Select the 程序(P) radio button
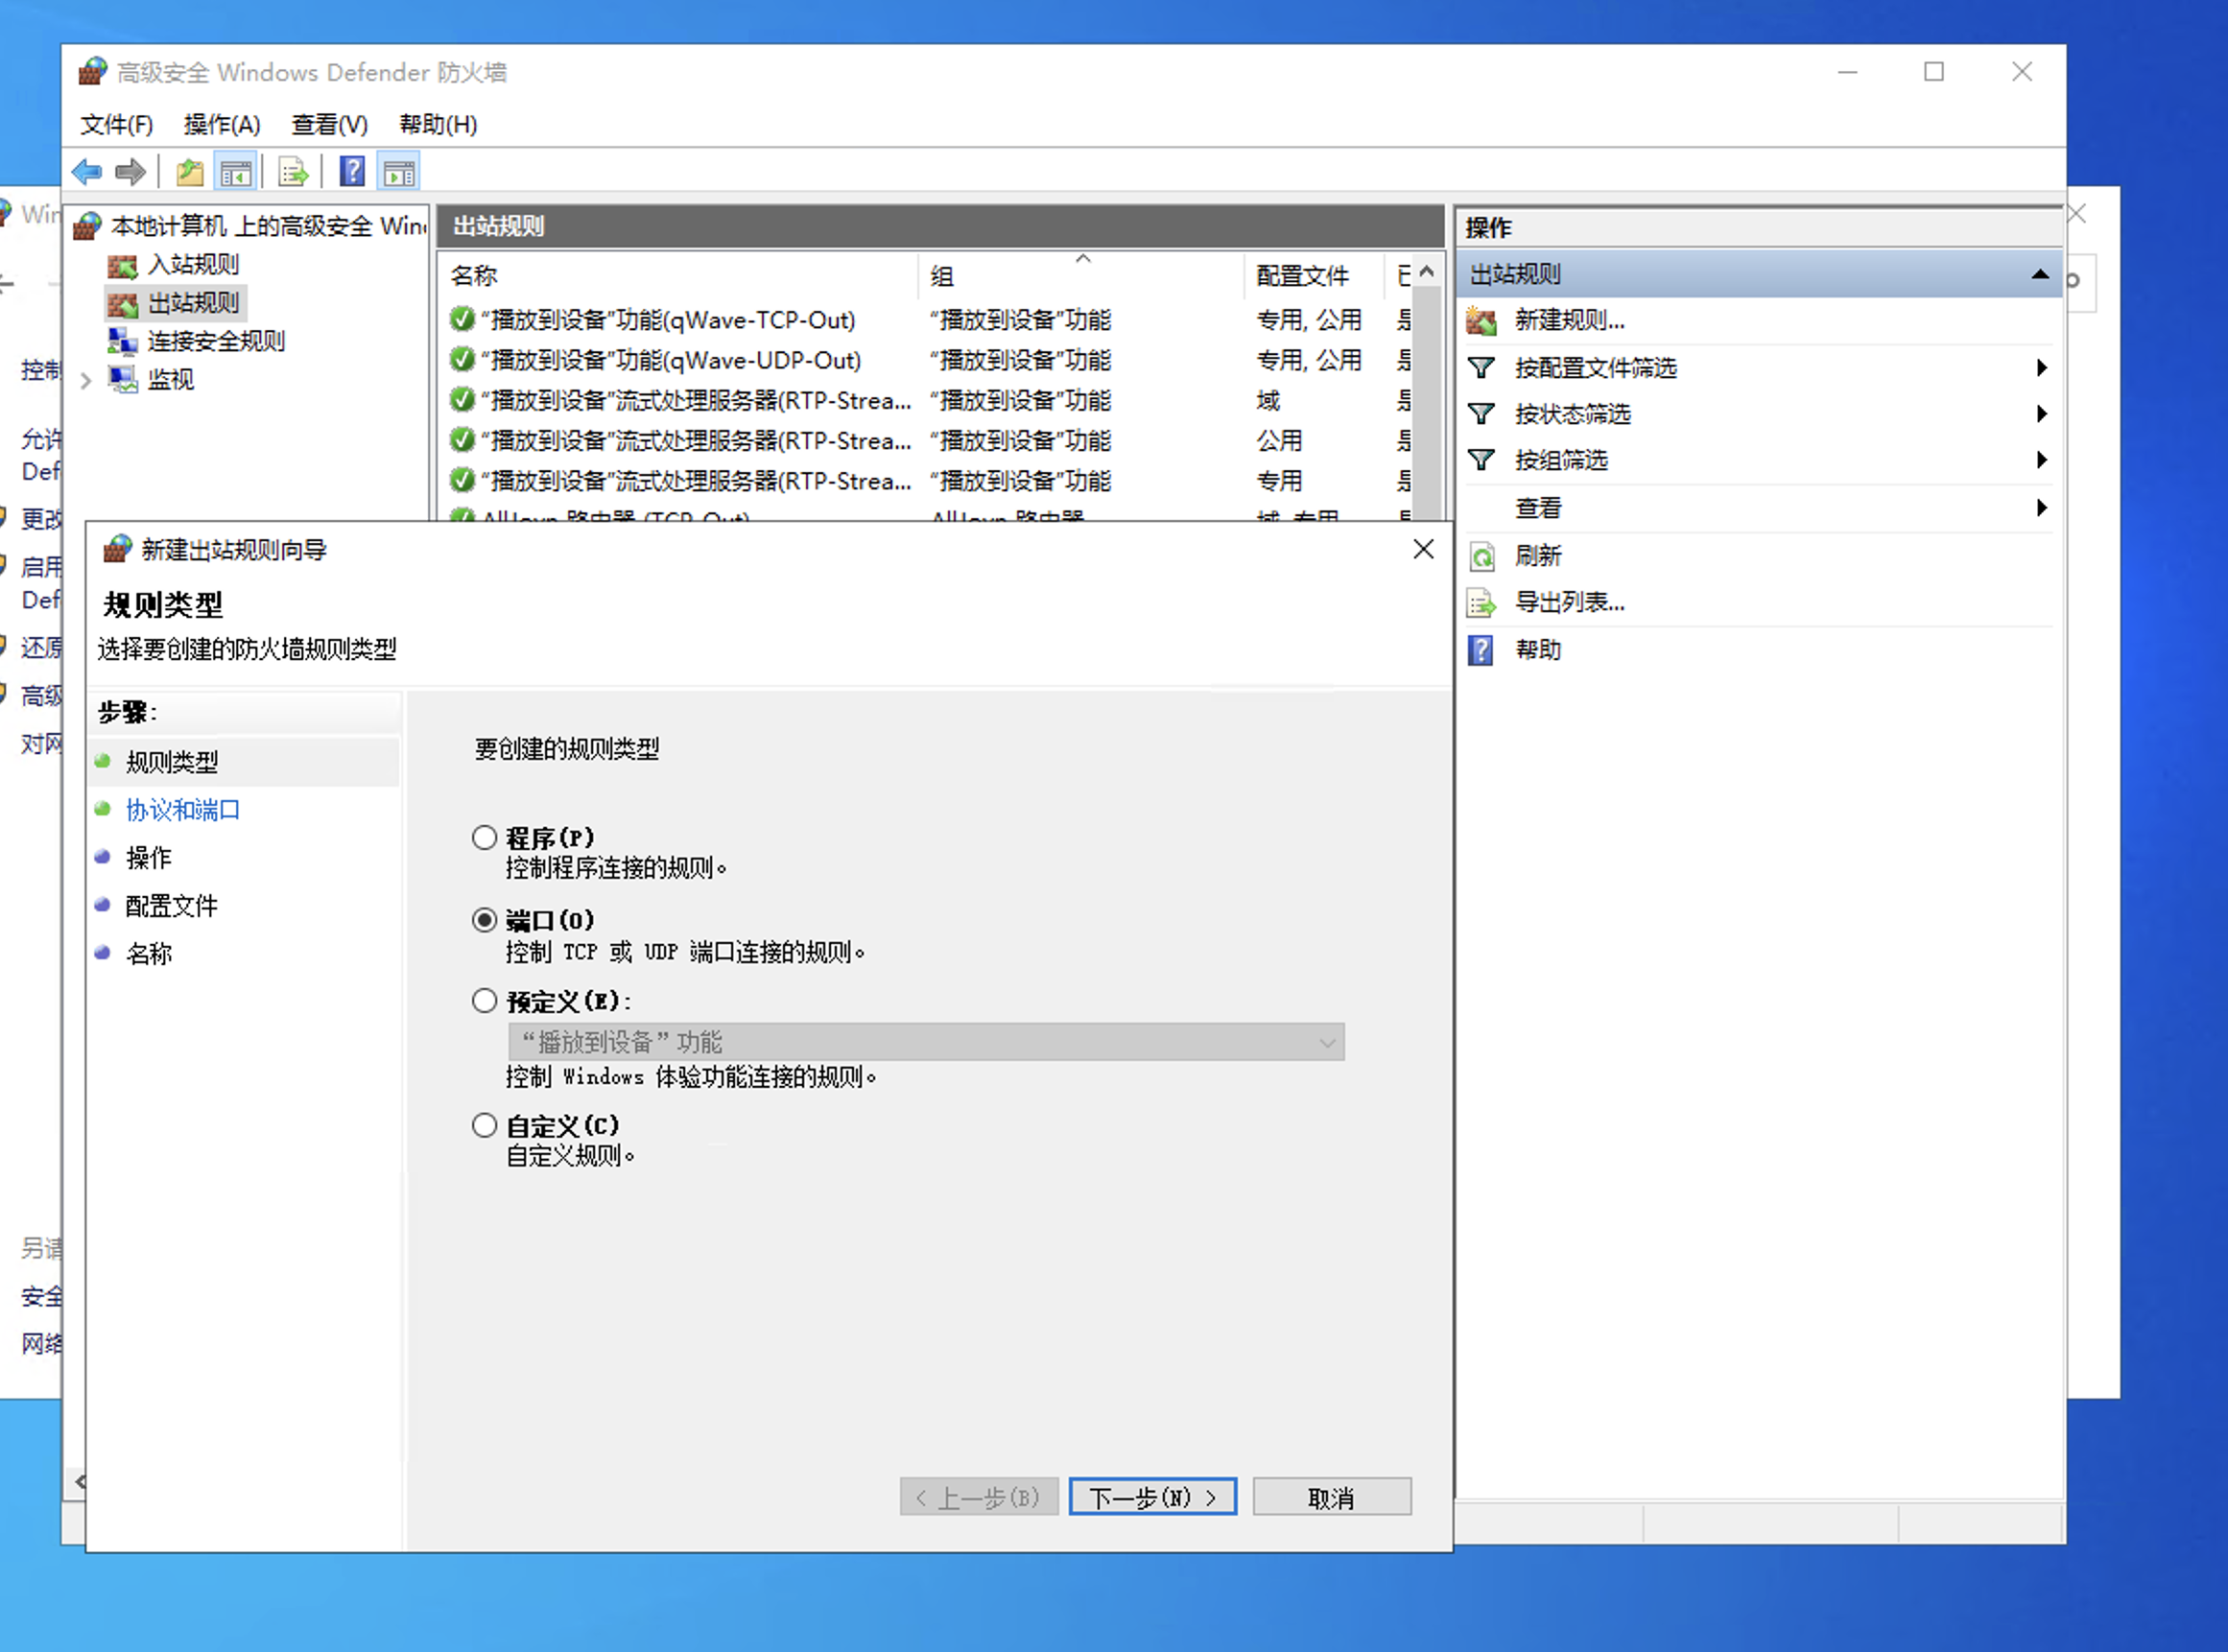The width and height of the screenshot is (2228, 1652). pyautogui.click(x=485, y=837)
